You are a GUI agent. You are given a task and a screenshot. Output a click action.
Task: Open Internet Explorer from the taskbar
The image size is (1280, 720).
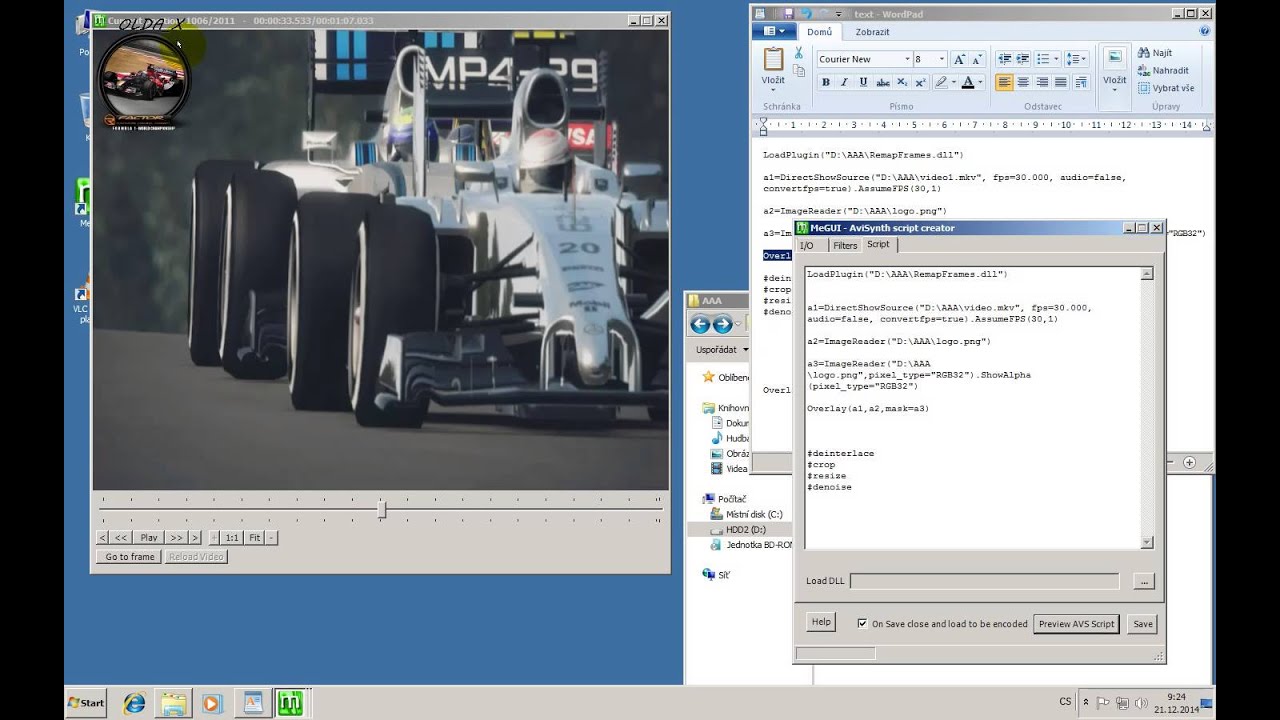coord(134,703)
